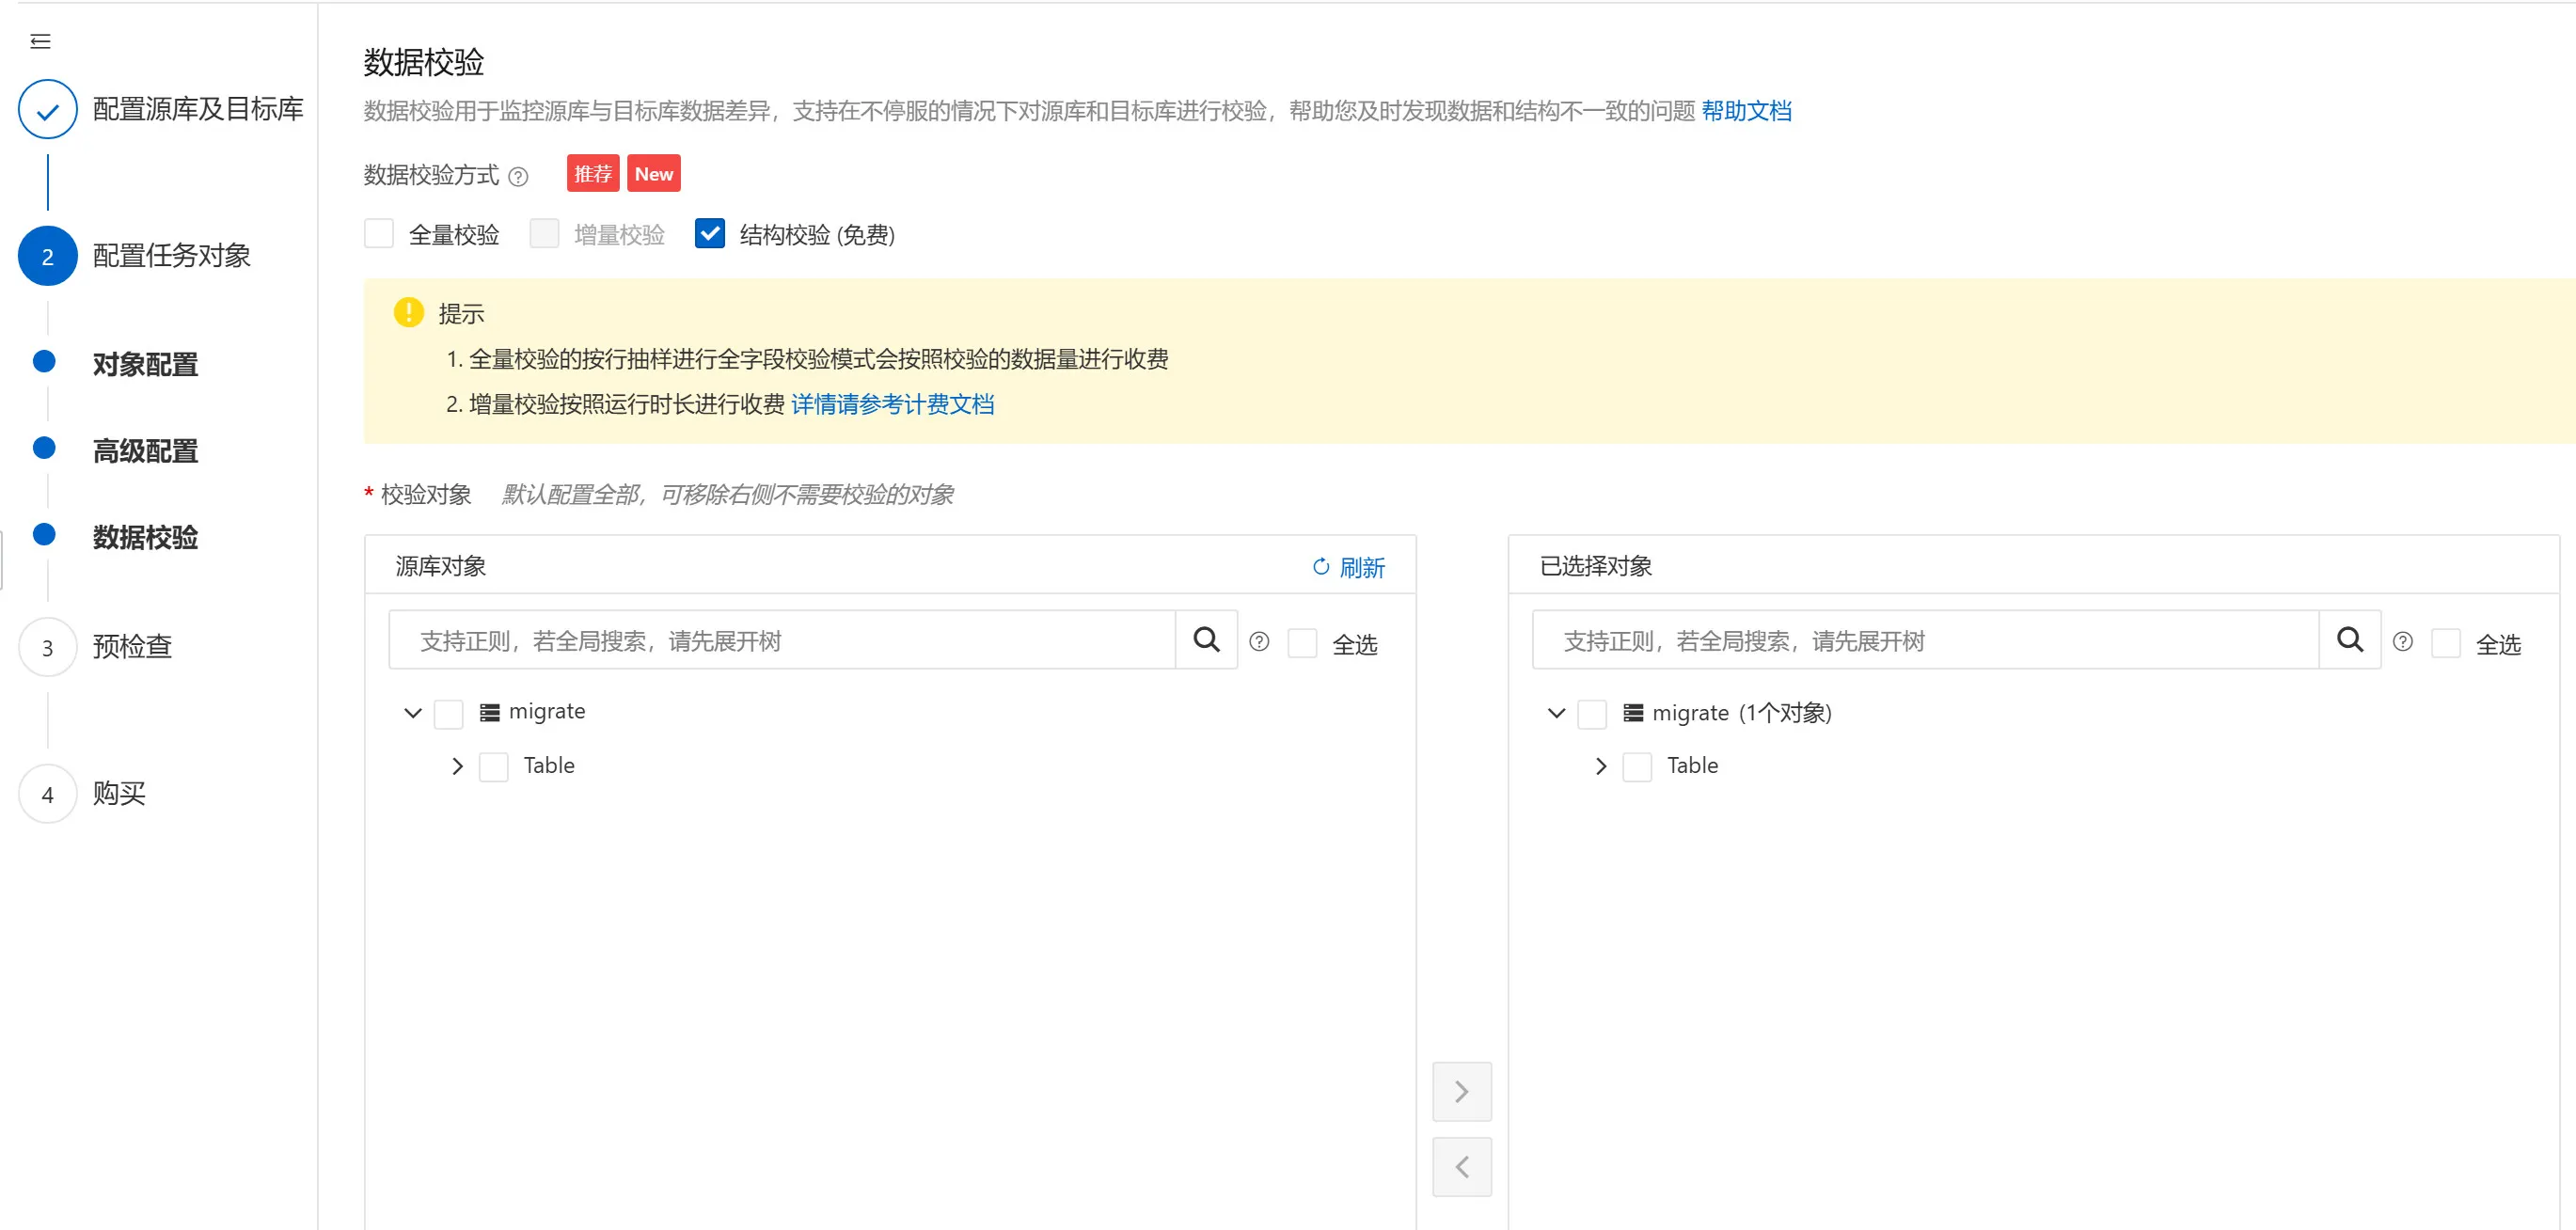Click the search icon in 源库对象 panel
The height and width of the screenshot is (1230, 2576).
[1207, 640]
